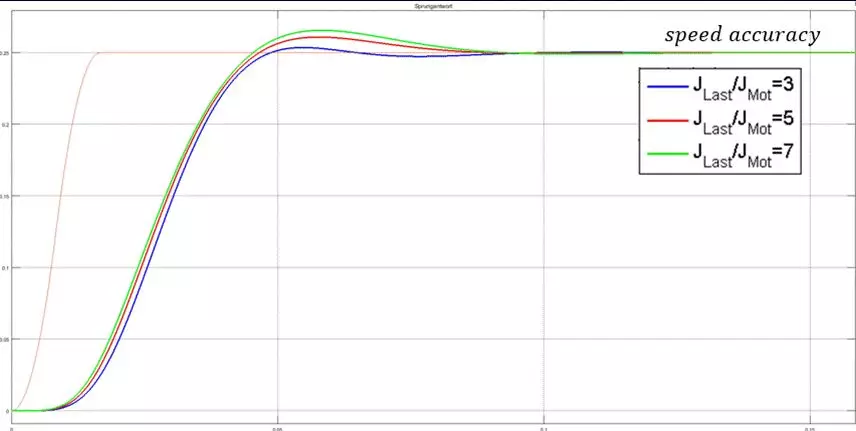856x431 pixels.
Task: Click the peak of the green curve
Action: (319, 31)
